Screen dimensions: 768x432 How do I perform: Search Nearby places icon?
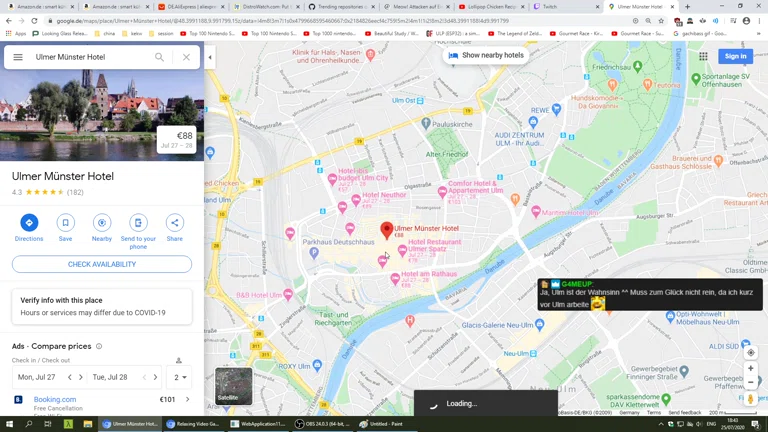(102, 223)
